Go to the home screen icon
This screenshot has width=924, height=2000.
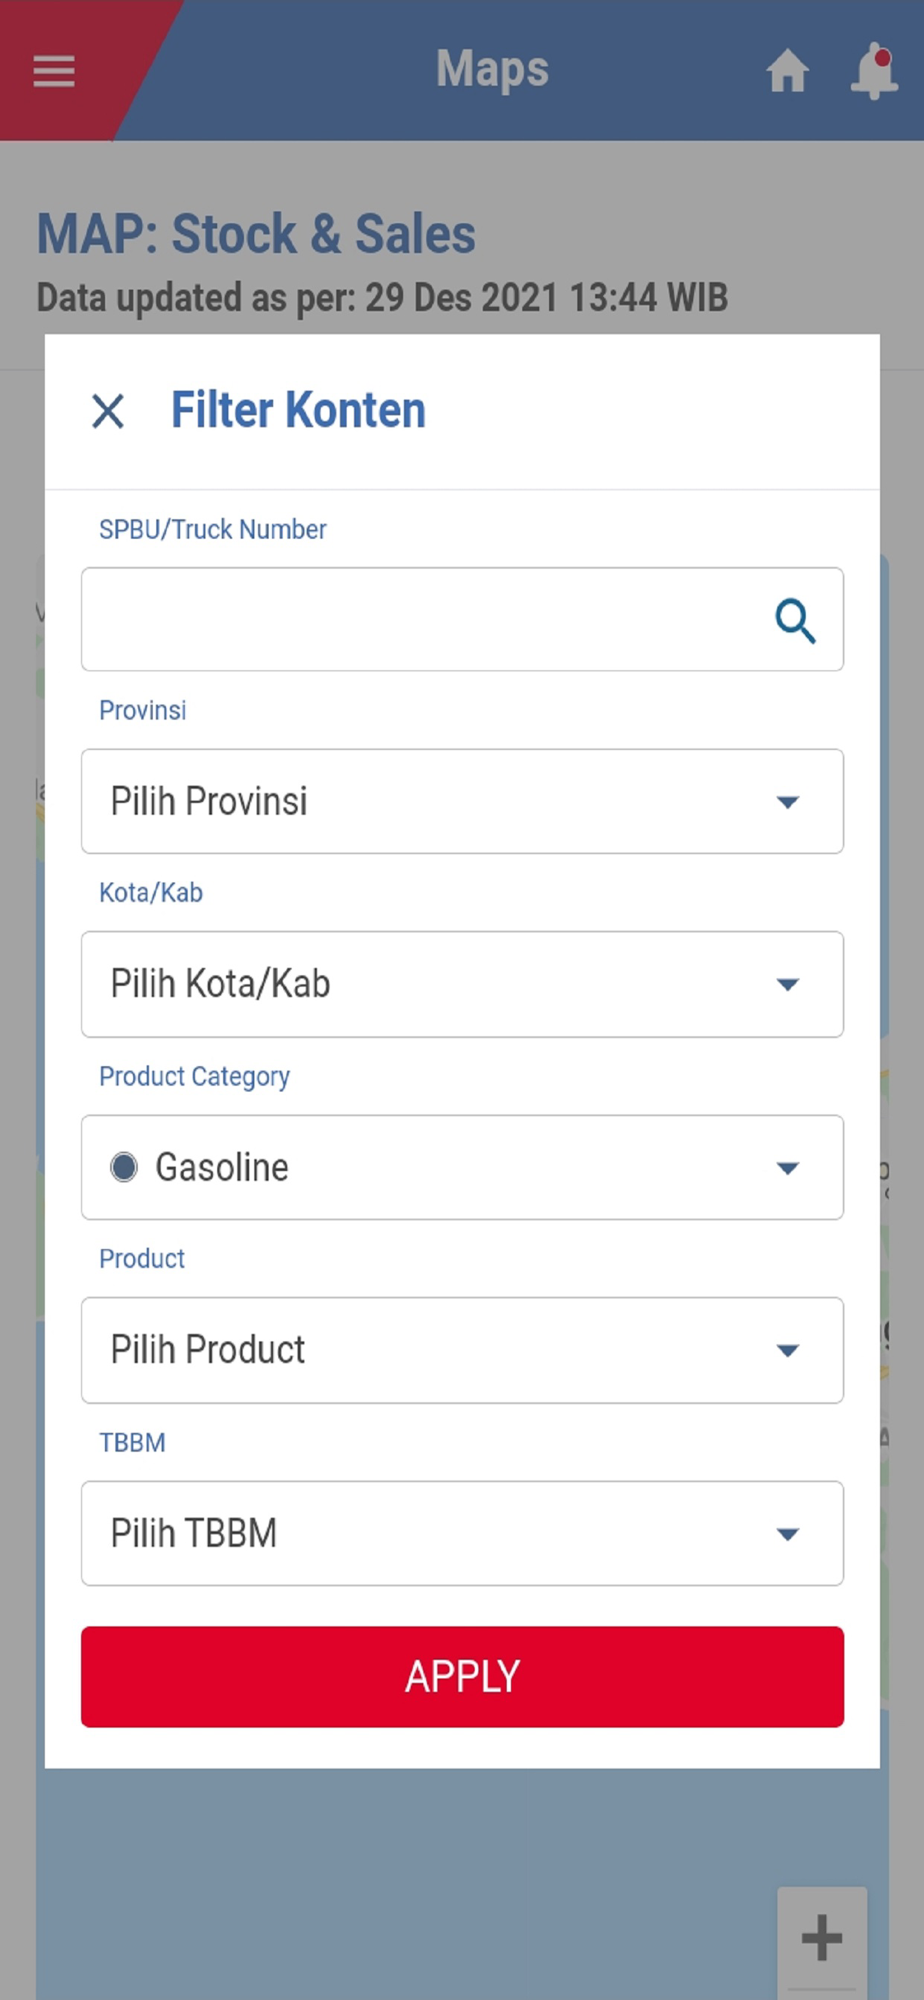(787, 71)
